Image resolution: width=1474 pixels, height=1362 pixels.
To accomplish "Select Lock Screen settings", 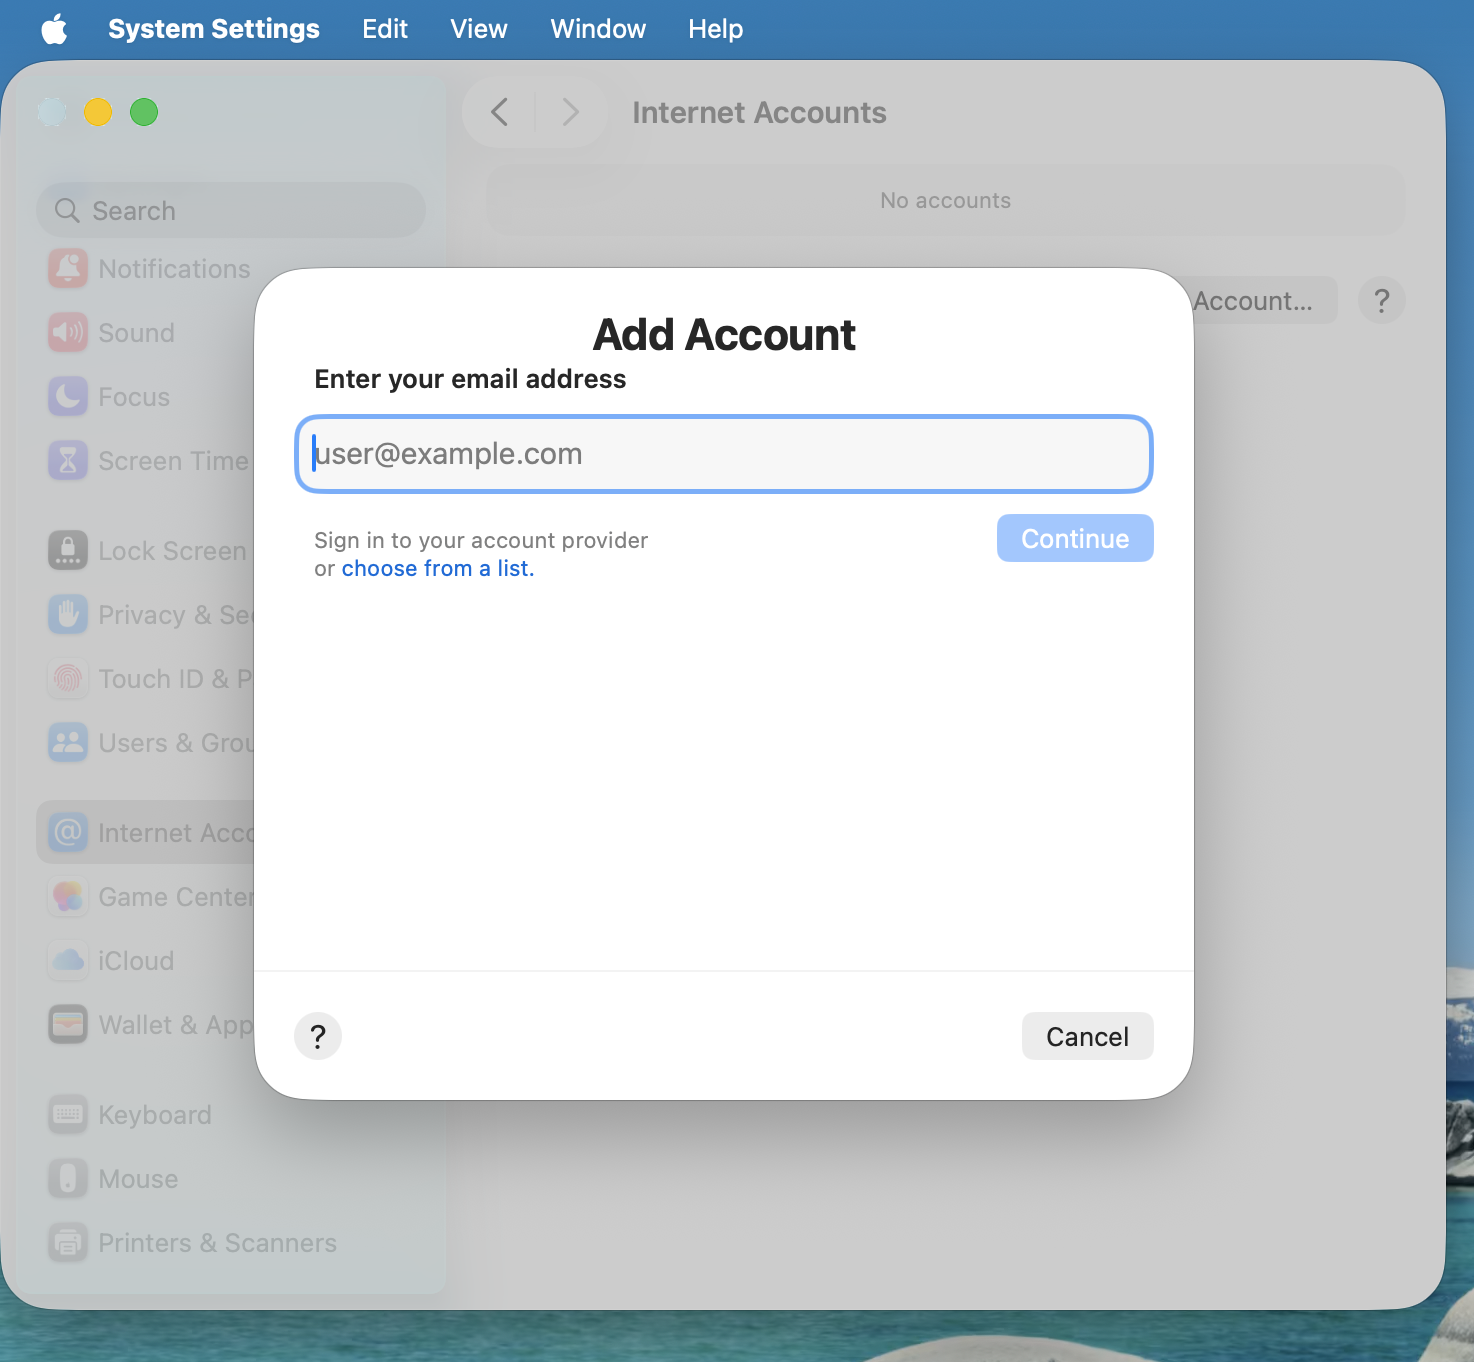I will tap(172, 550).
